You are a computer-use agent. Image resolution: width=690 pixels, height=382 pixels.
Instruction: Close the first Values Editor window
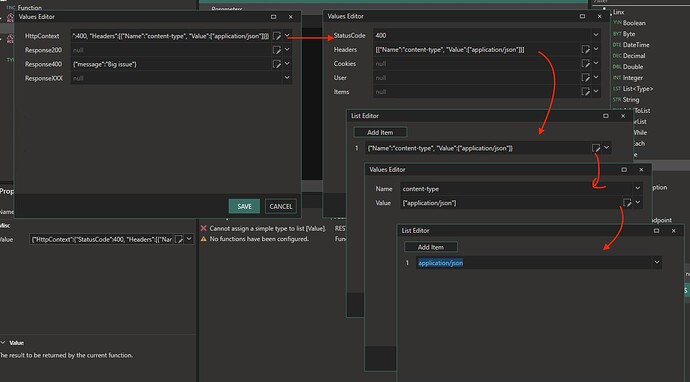[x=290, y=17]
